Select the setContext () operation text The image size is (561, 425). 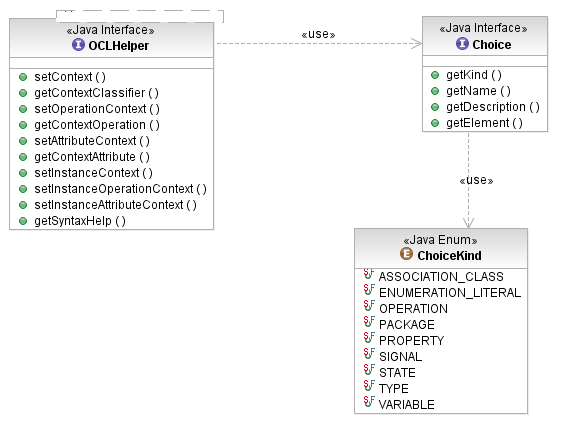70,77
